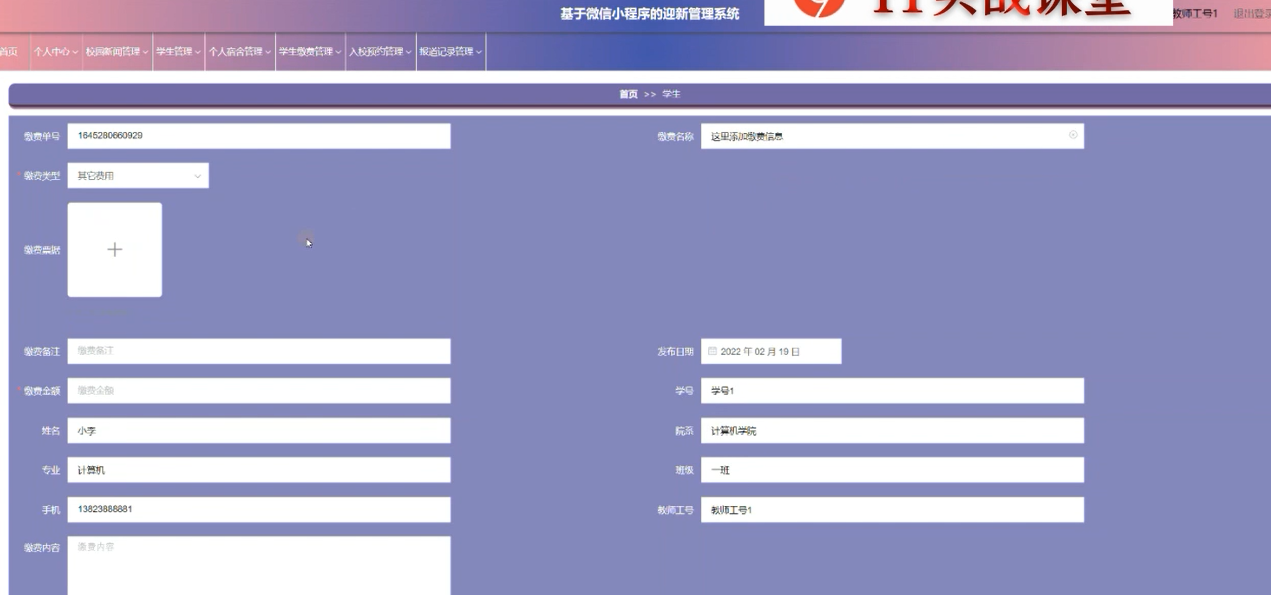
Task: Click the 教师工号1 username at top
Action: pyautogui.click(x=1196, y=13)
